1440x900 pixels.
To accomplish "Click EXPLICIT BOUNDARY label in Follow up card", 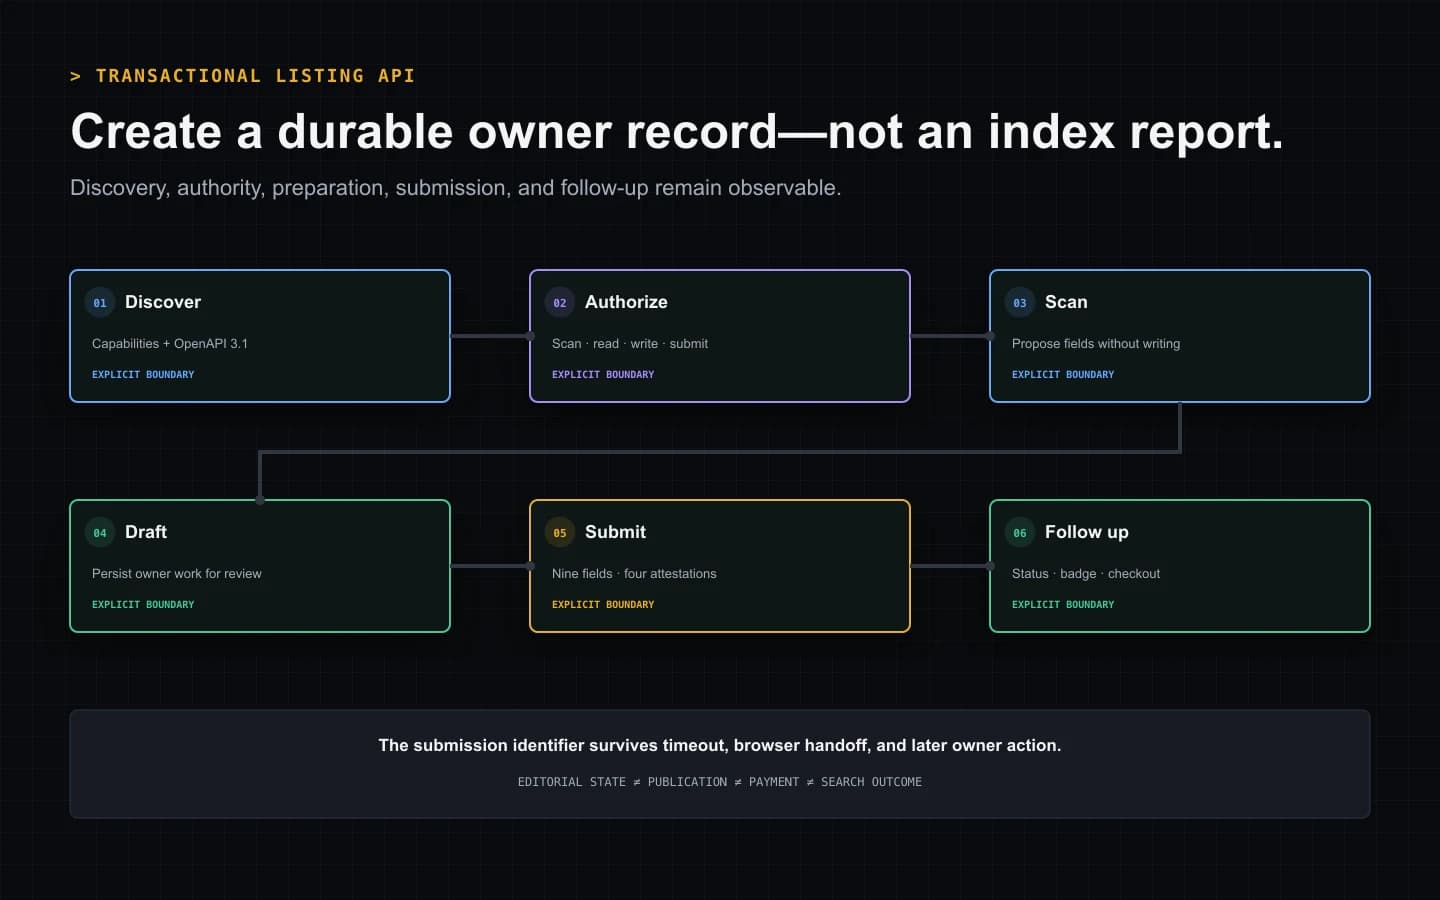I will click(x=1063, y=604).
